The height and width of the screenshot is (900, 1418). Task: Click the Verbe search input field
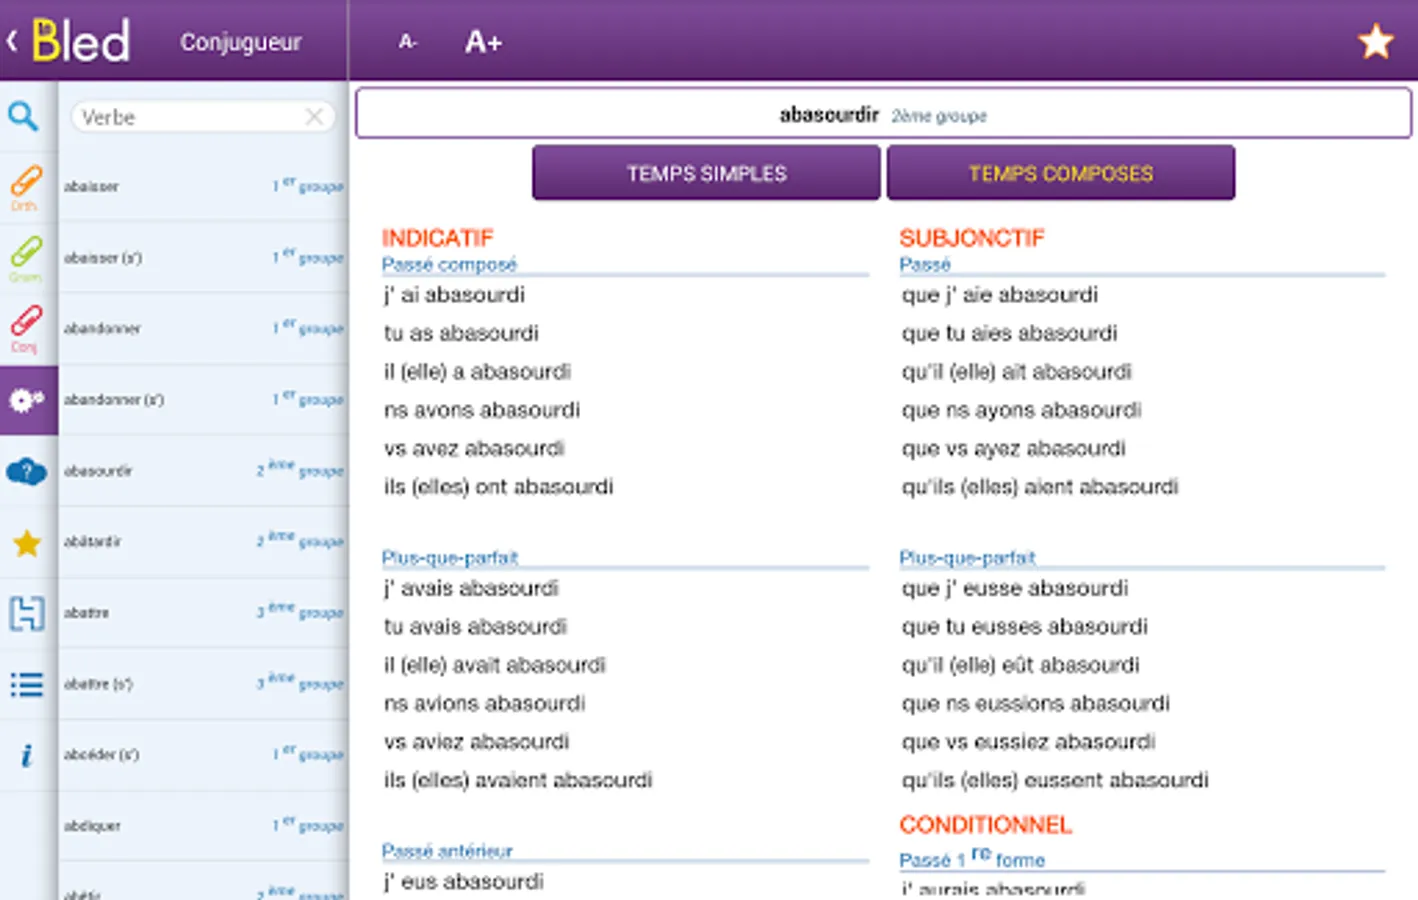click(x=203, y=117)
